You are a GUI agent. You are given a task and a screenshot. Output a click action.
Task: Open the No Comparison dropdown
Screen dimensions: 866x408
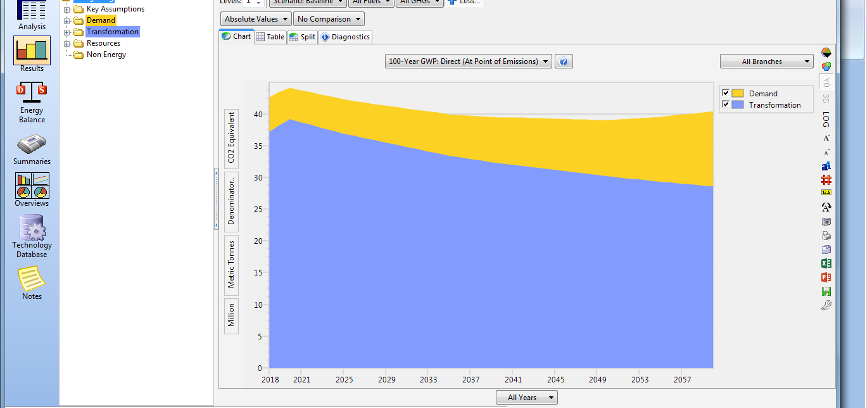click(x=329, y=19)
